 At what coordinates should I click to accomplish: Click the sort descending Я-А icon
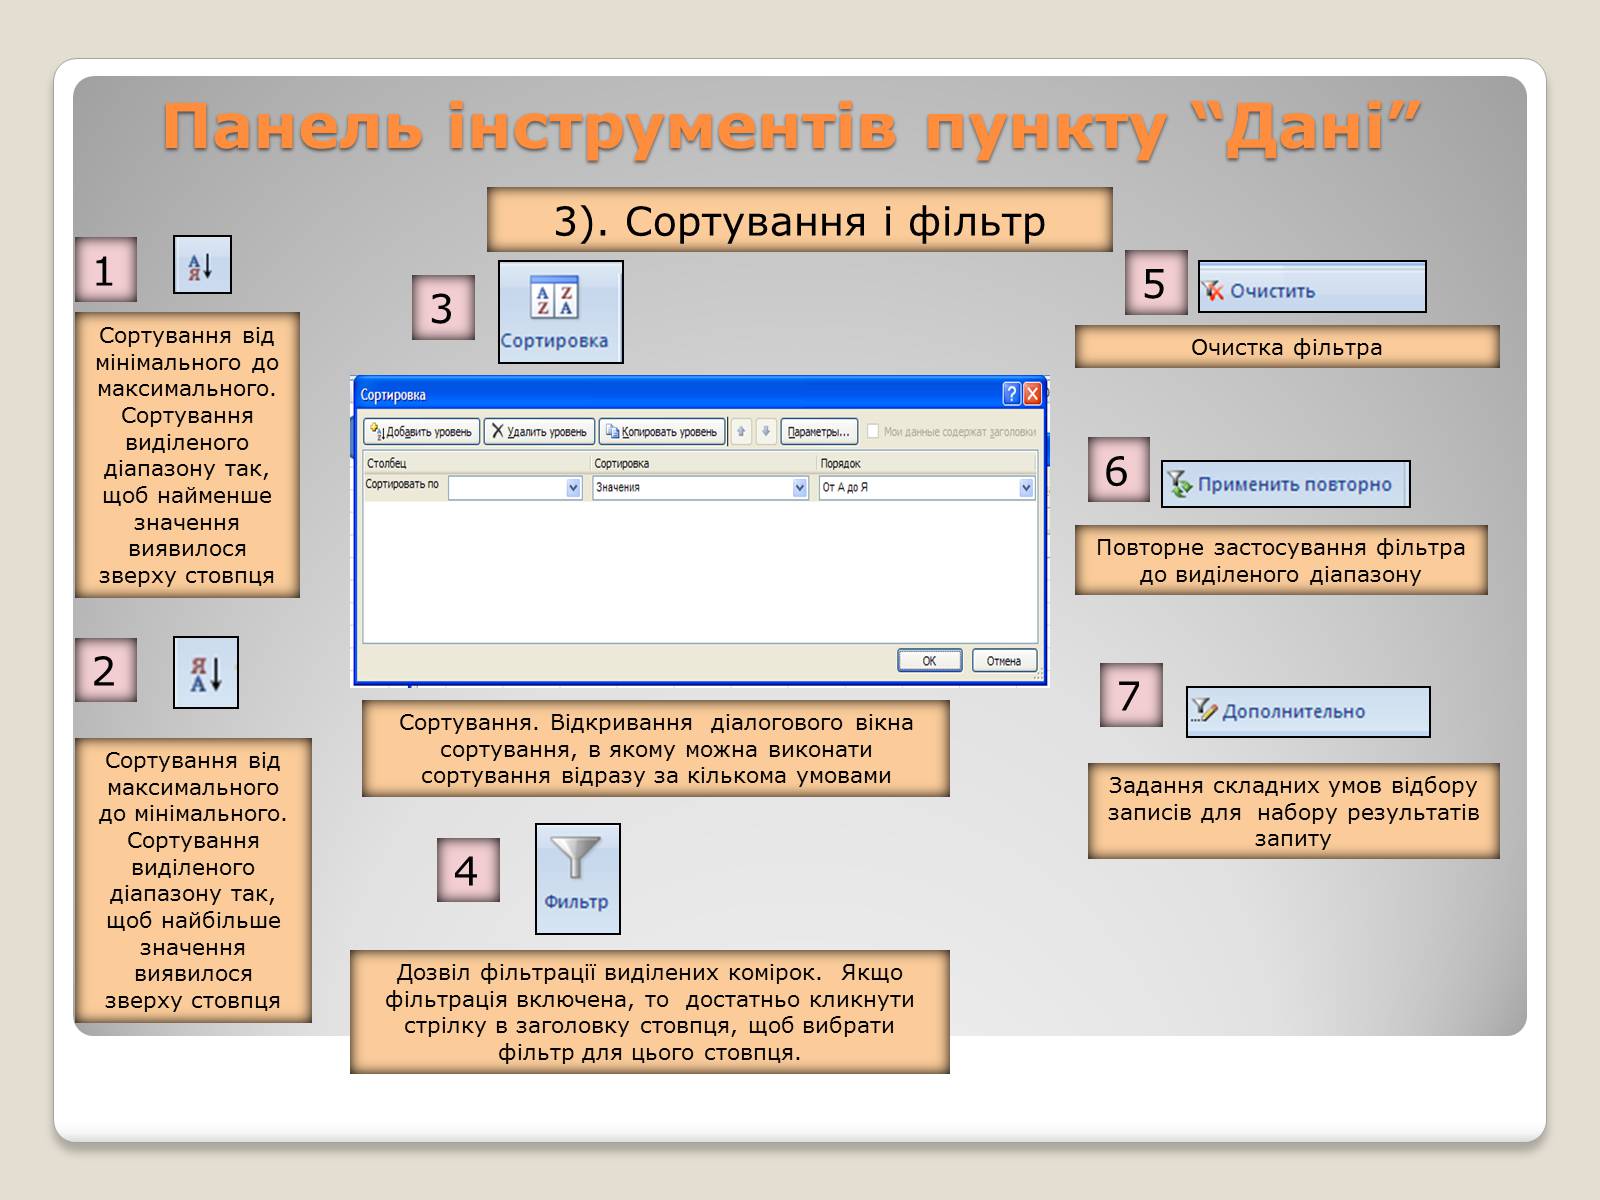pyautogui.click(x=206, y=673)
